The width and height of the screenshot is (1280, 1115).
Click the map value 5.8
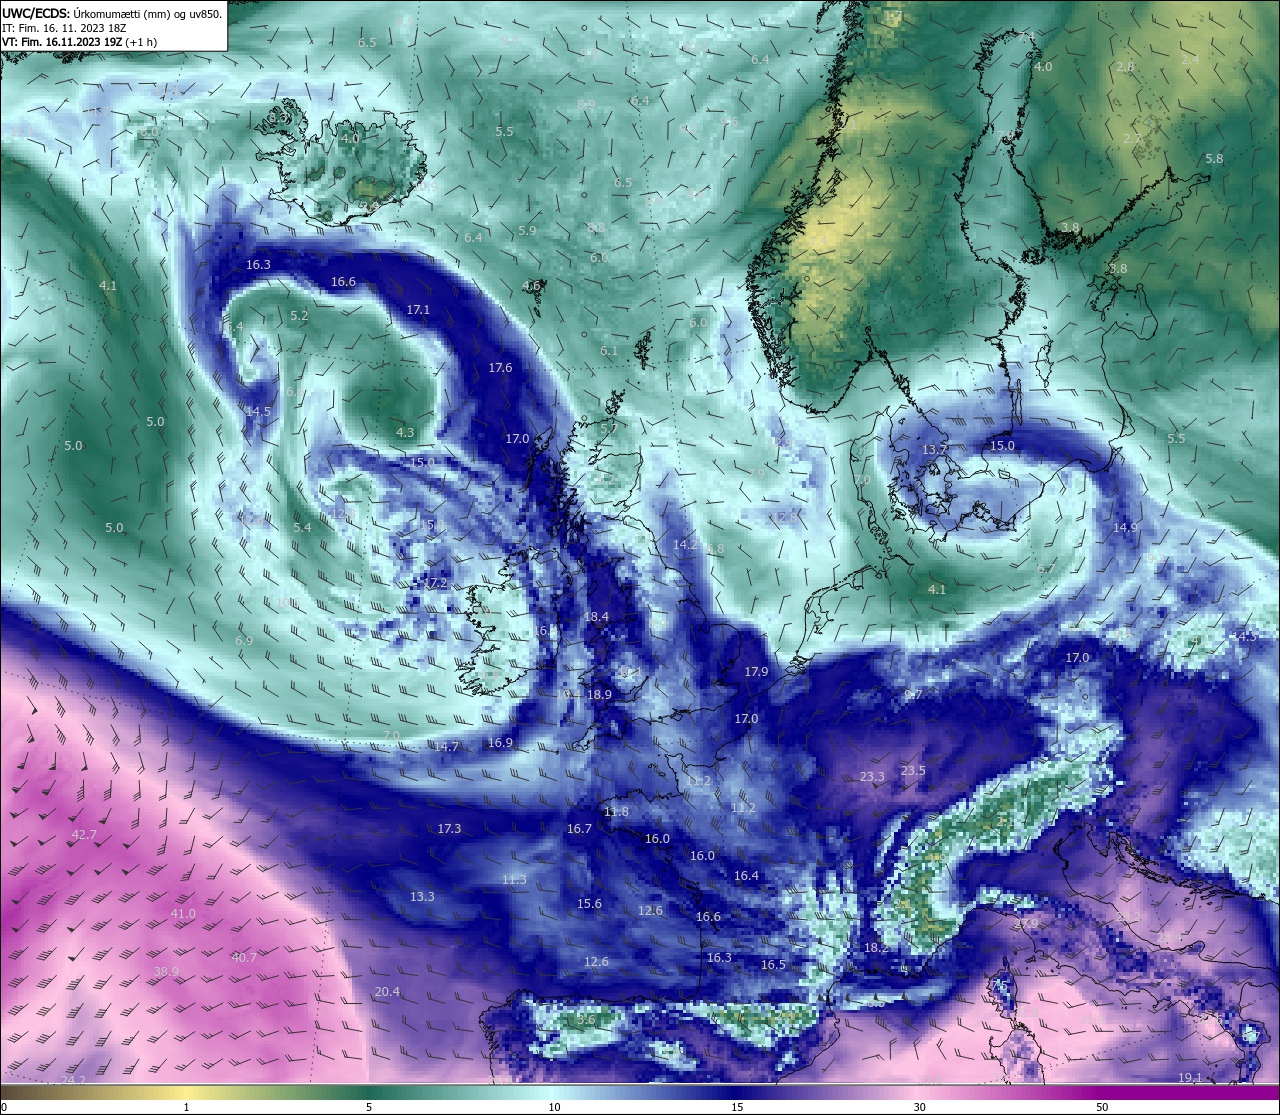1214,158
